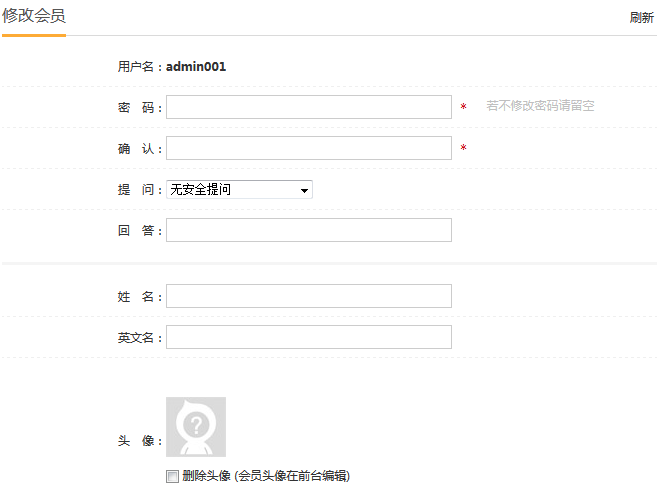Focus the 确认 confirm password field

coord(309,148)
